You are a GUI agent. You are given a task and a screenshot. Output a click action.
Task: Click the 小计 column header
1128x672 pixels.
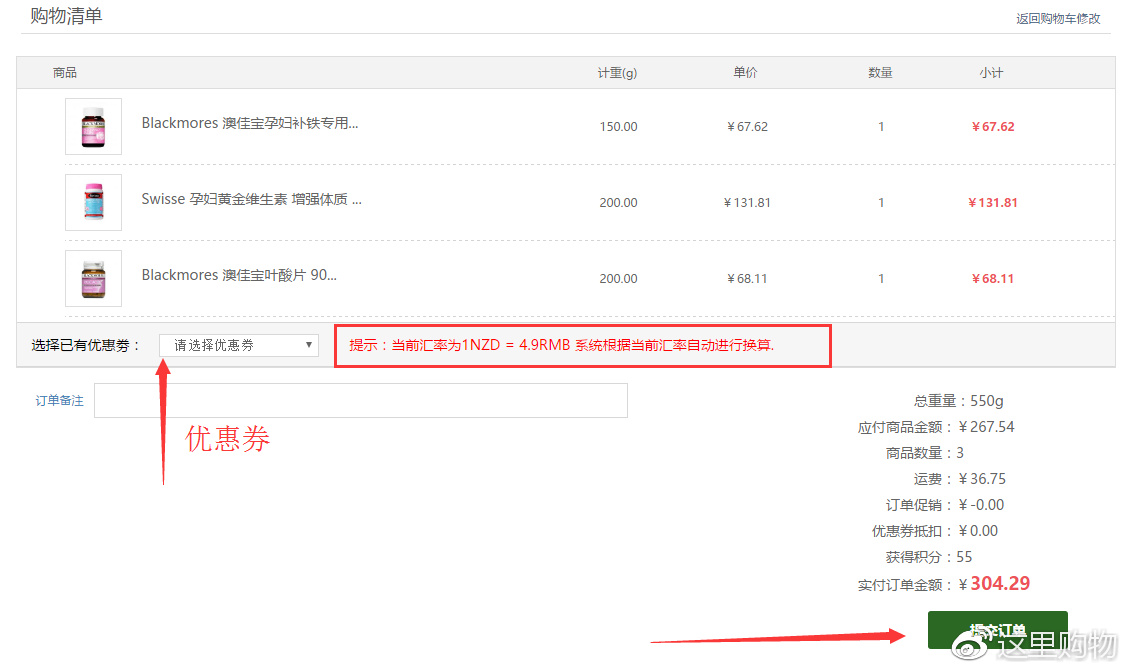pos(991,73)
